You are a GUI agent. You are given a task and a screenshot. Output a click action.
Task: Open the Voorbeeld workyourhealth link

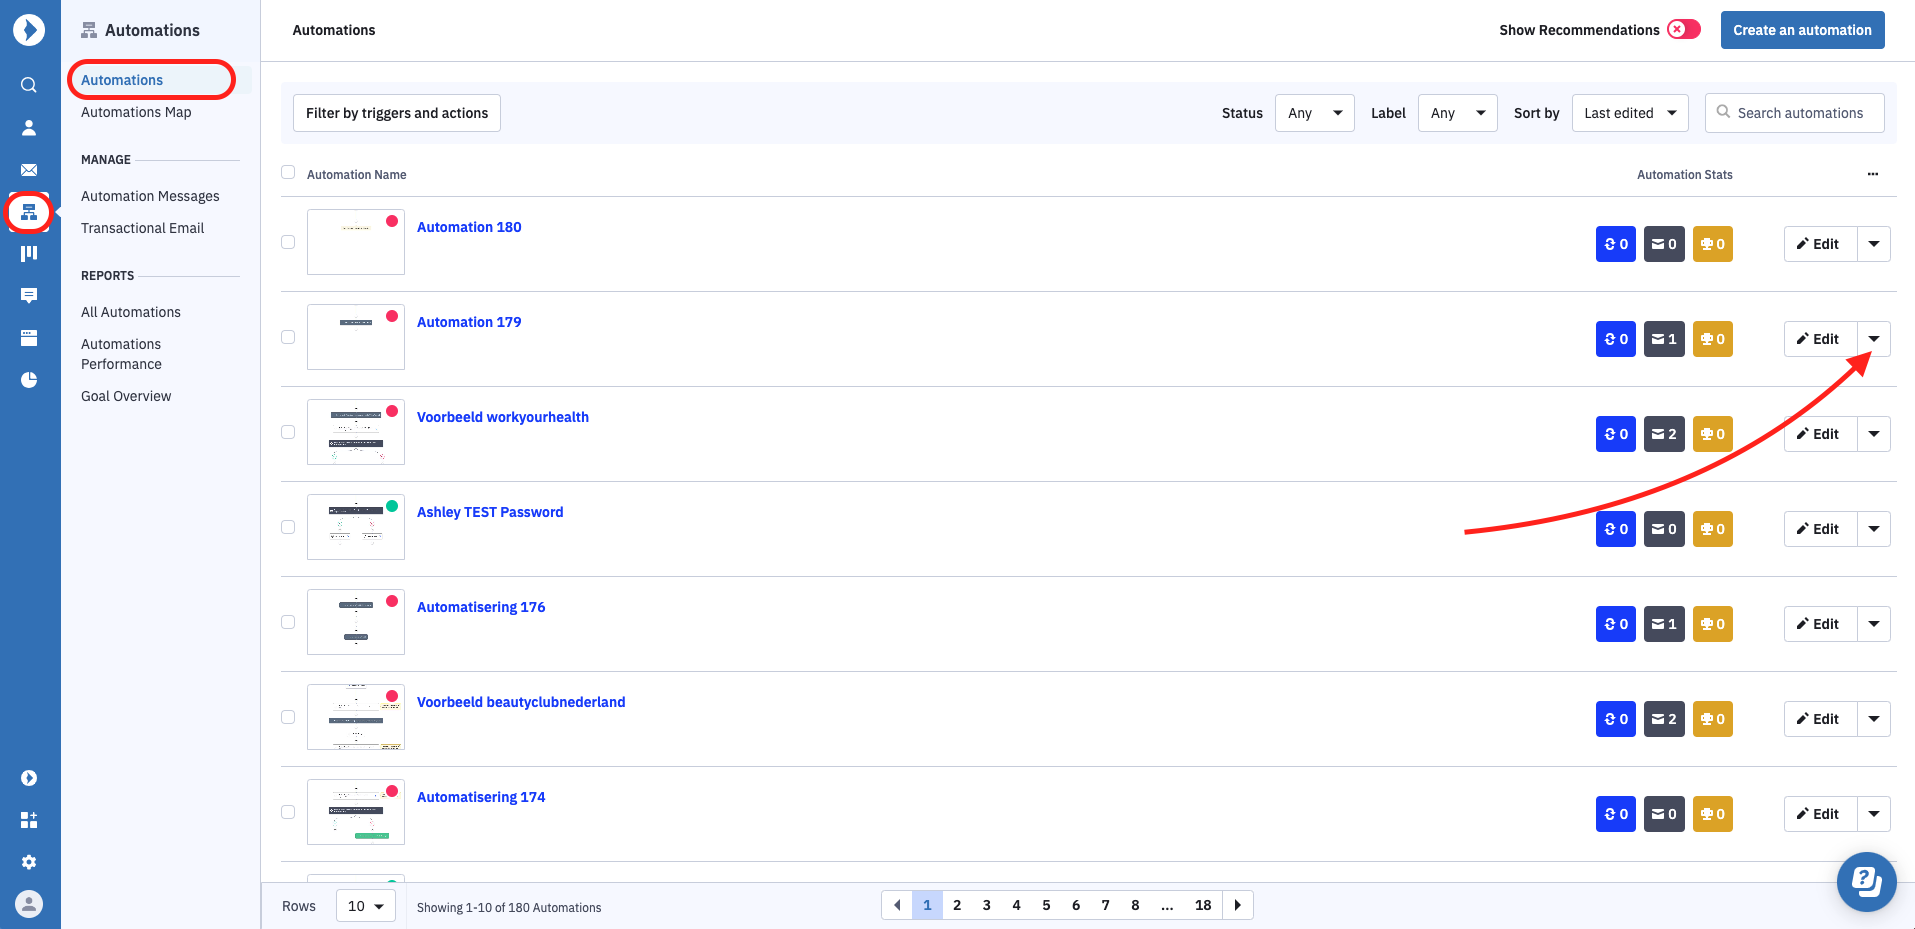(x=503, y=417)
